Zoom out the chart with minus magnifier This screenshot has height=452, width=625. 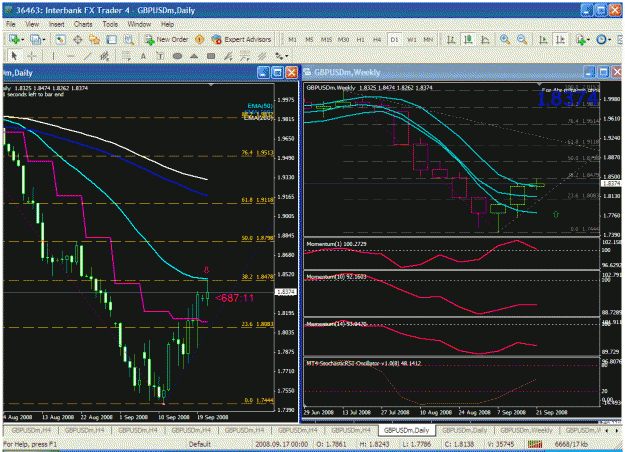522,39
